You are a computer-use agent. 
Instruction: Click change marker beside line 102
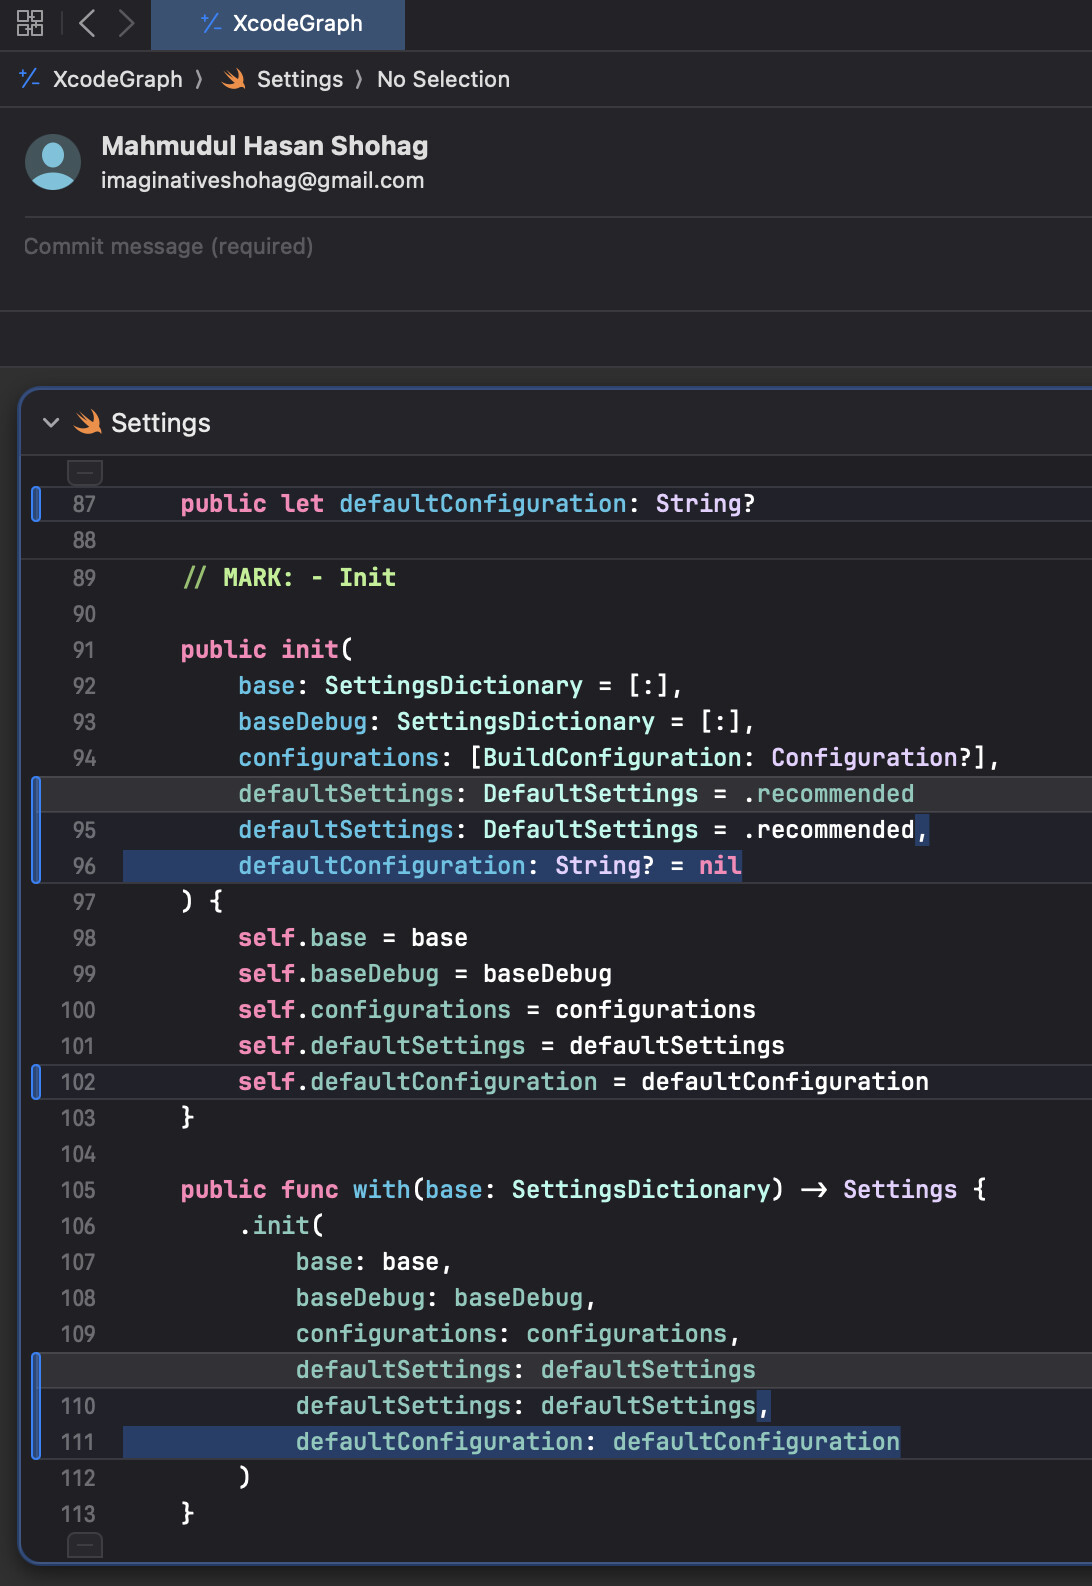click(x=36, y=1082)
